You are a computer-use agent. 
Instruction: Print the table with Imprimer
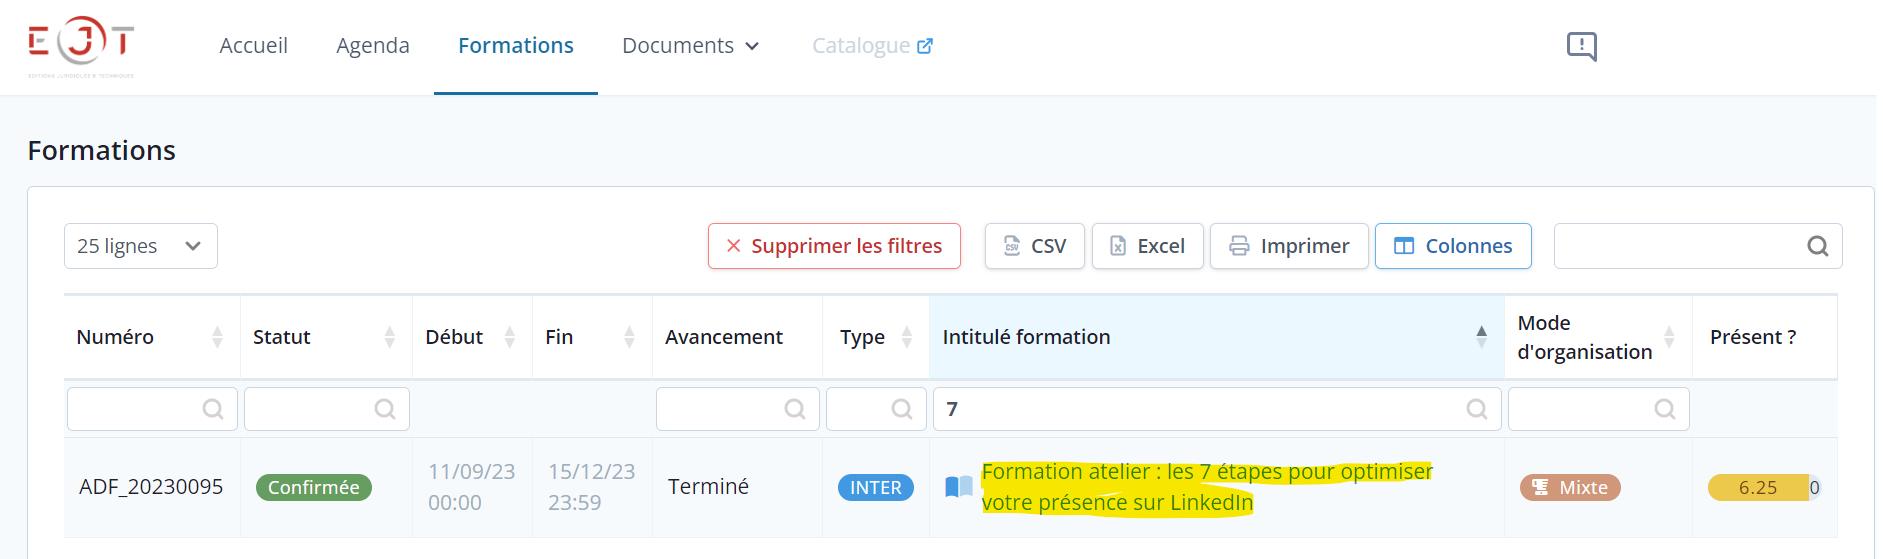1289,246
